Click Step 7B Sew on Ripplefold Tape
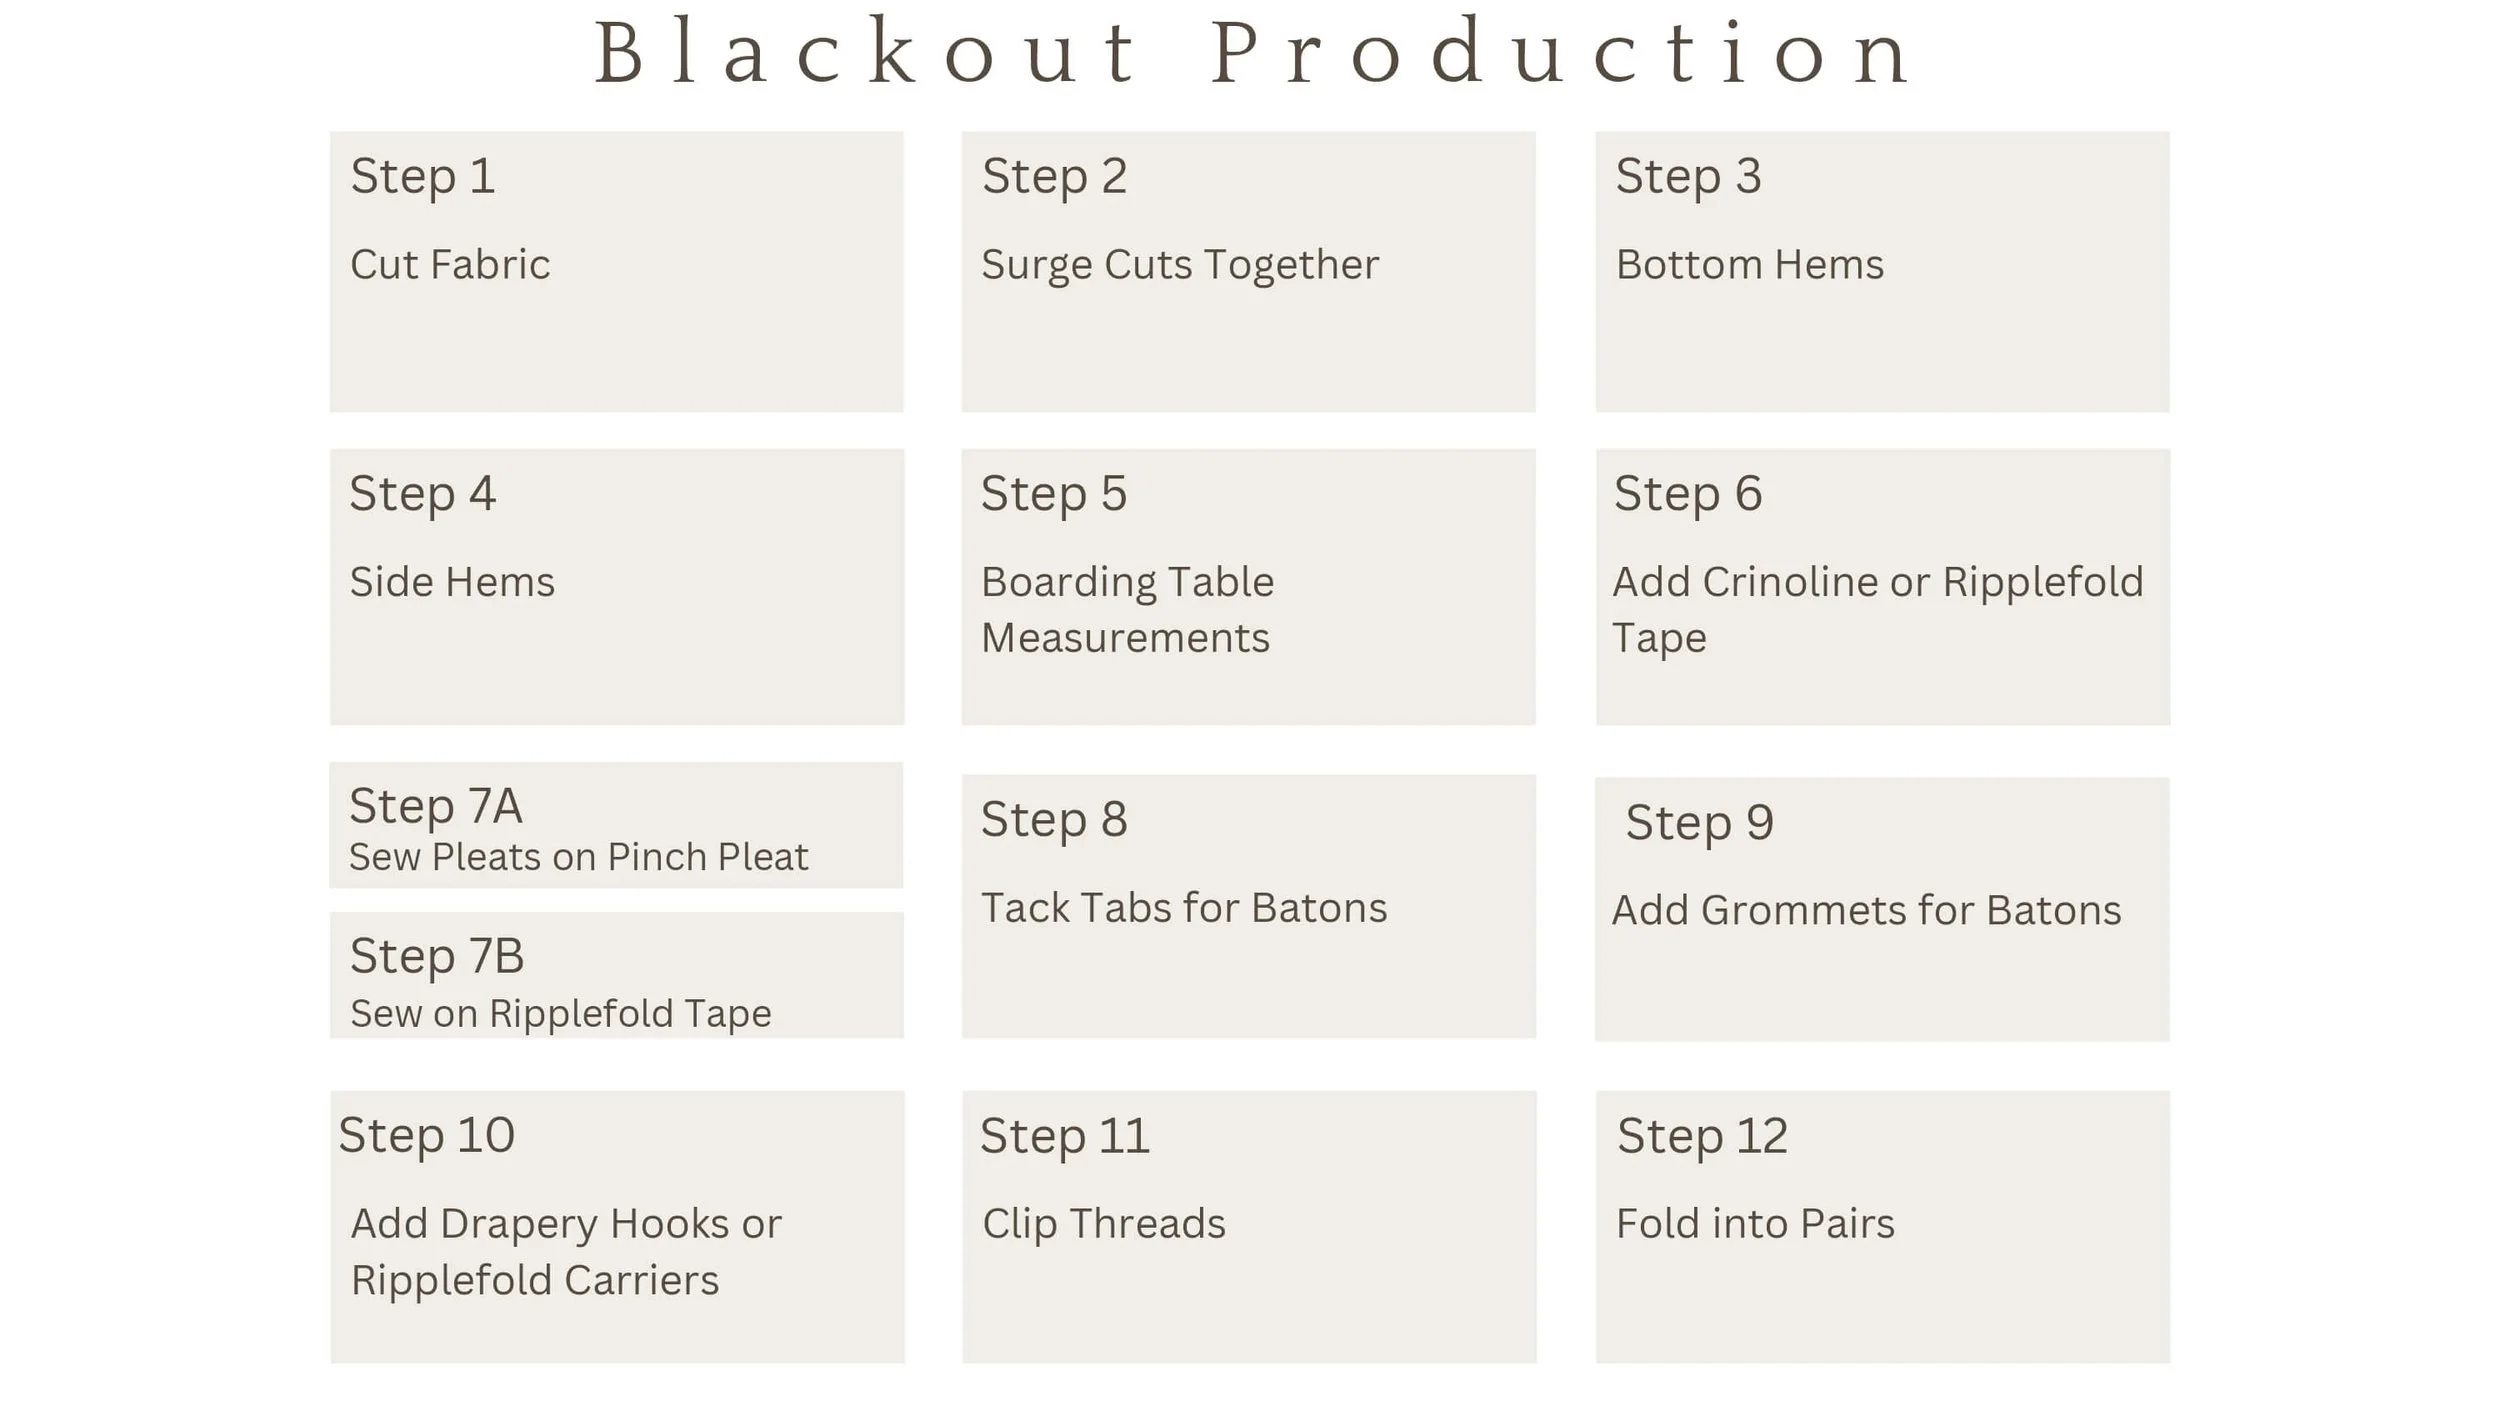 617,975
